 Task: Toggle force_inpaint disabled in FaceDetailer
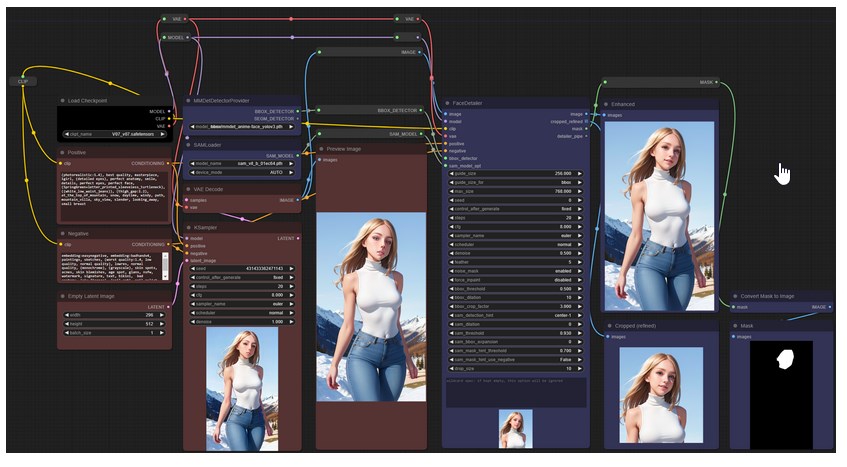click(516, 280)
